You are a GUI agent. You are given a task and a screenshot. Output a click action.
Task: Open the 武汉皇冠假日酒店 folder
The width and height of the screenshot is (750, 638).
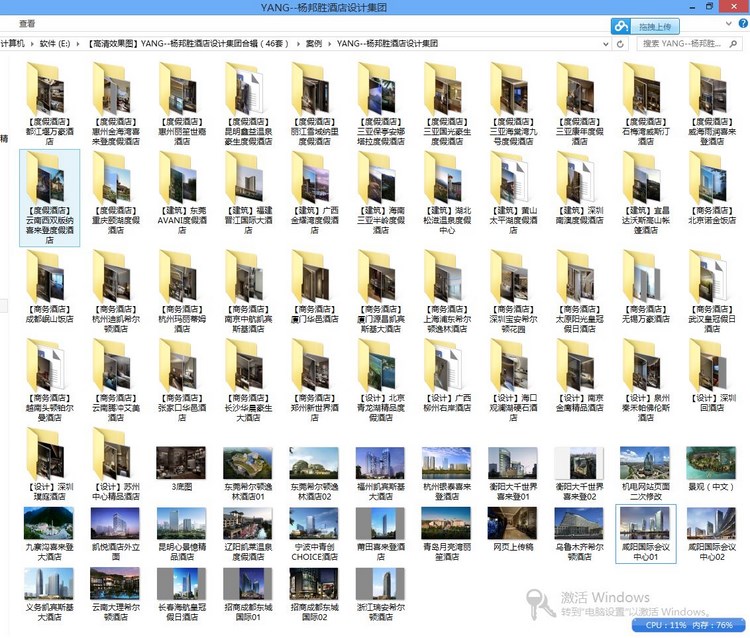[712, 291]
